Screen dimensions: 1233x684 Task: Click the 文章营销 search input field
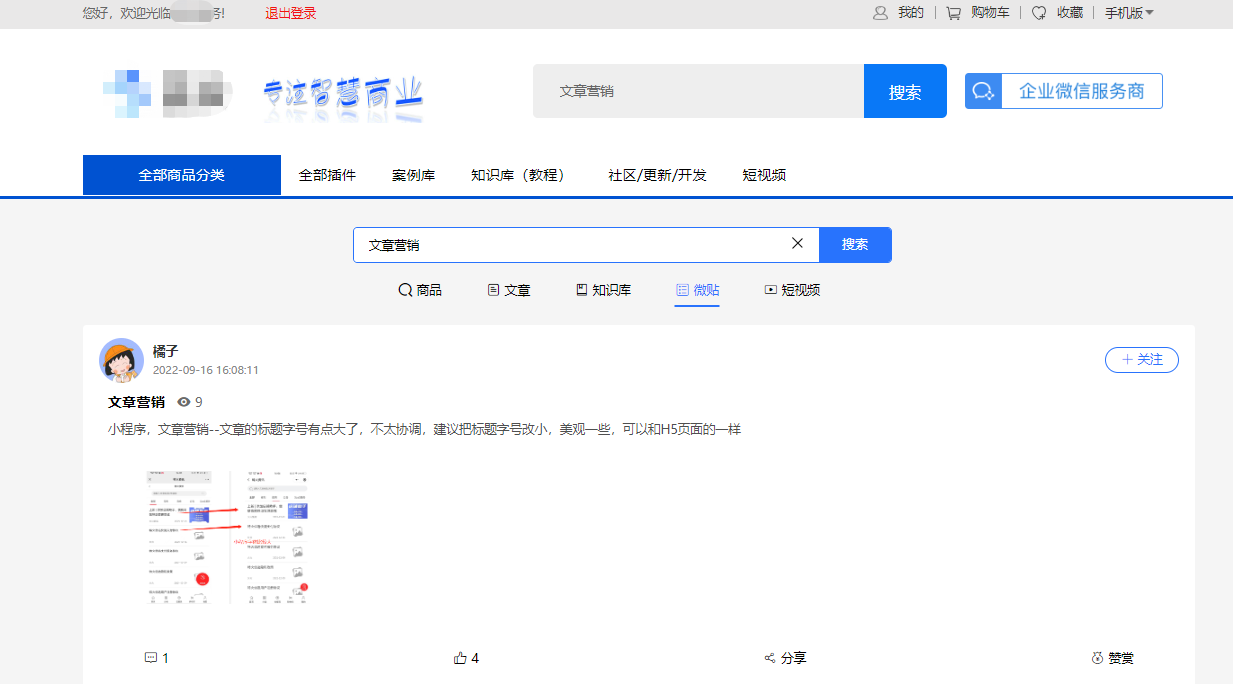(x=570, y=245)
